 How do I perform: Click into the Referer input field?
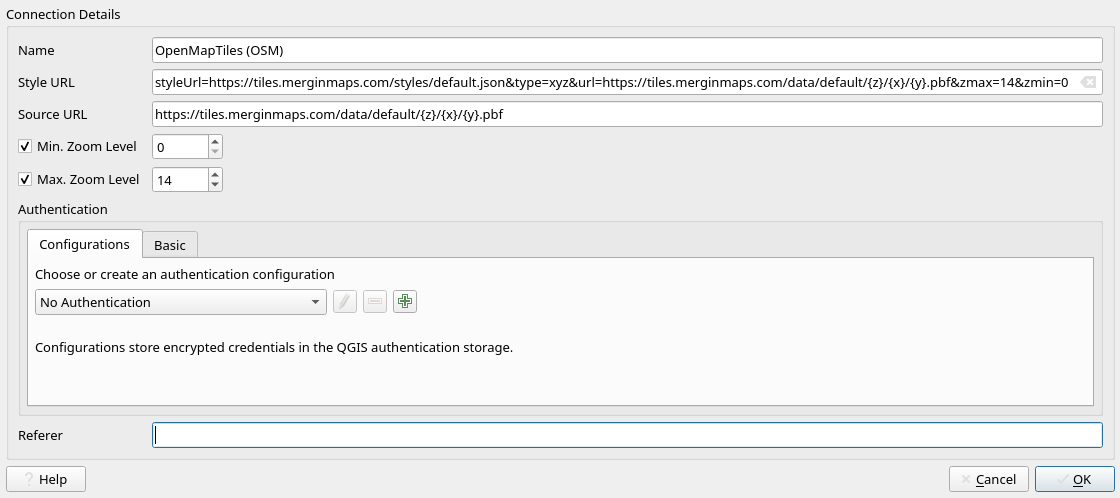tap(627, 435)
